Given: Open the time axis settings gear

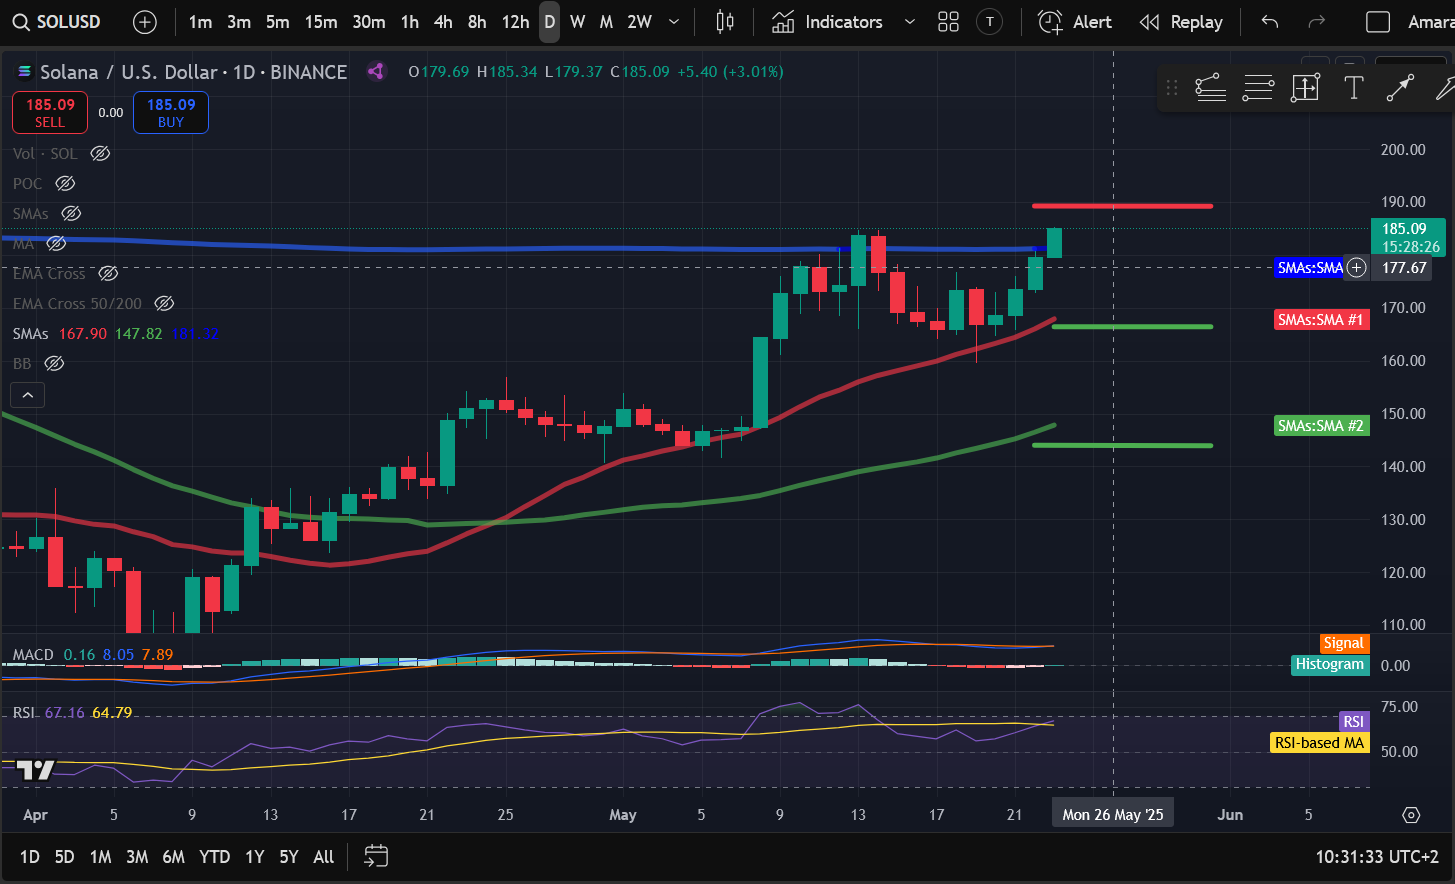Looking at the screenshot, I should click(x=1411, y=815).
